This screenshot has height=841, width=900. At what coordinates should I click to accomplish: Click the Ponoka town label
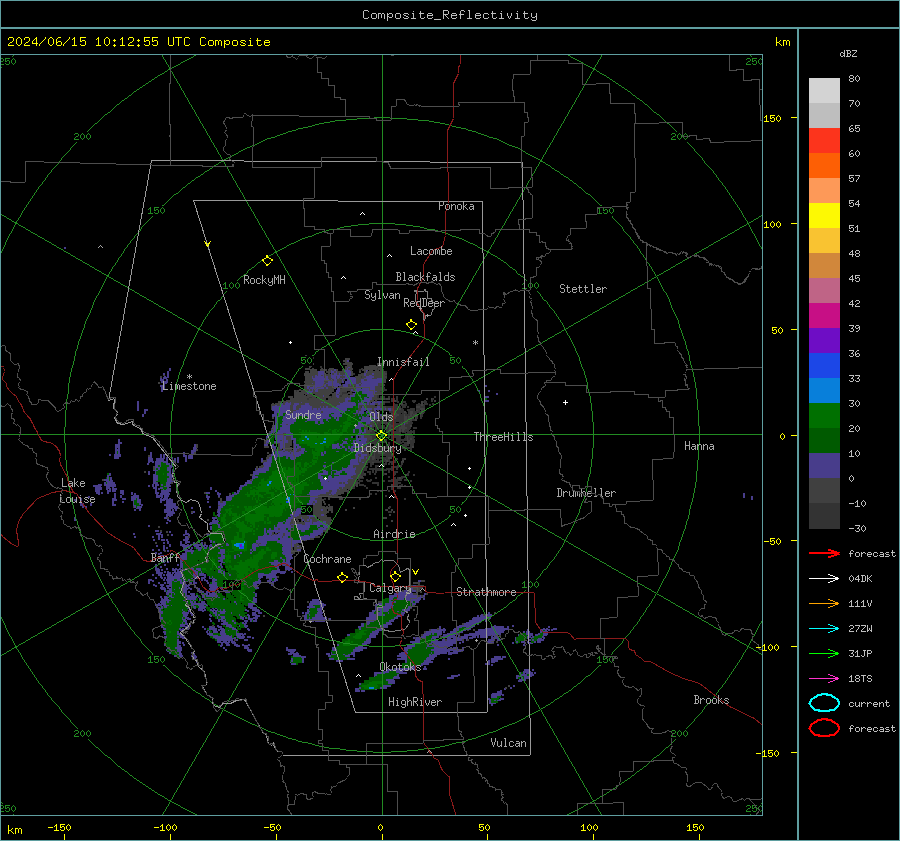[x=456, y=206]
